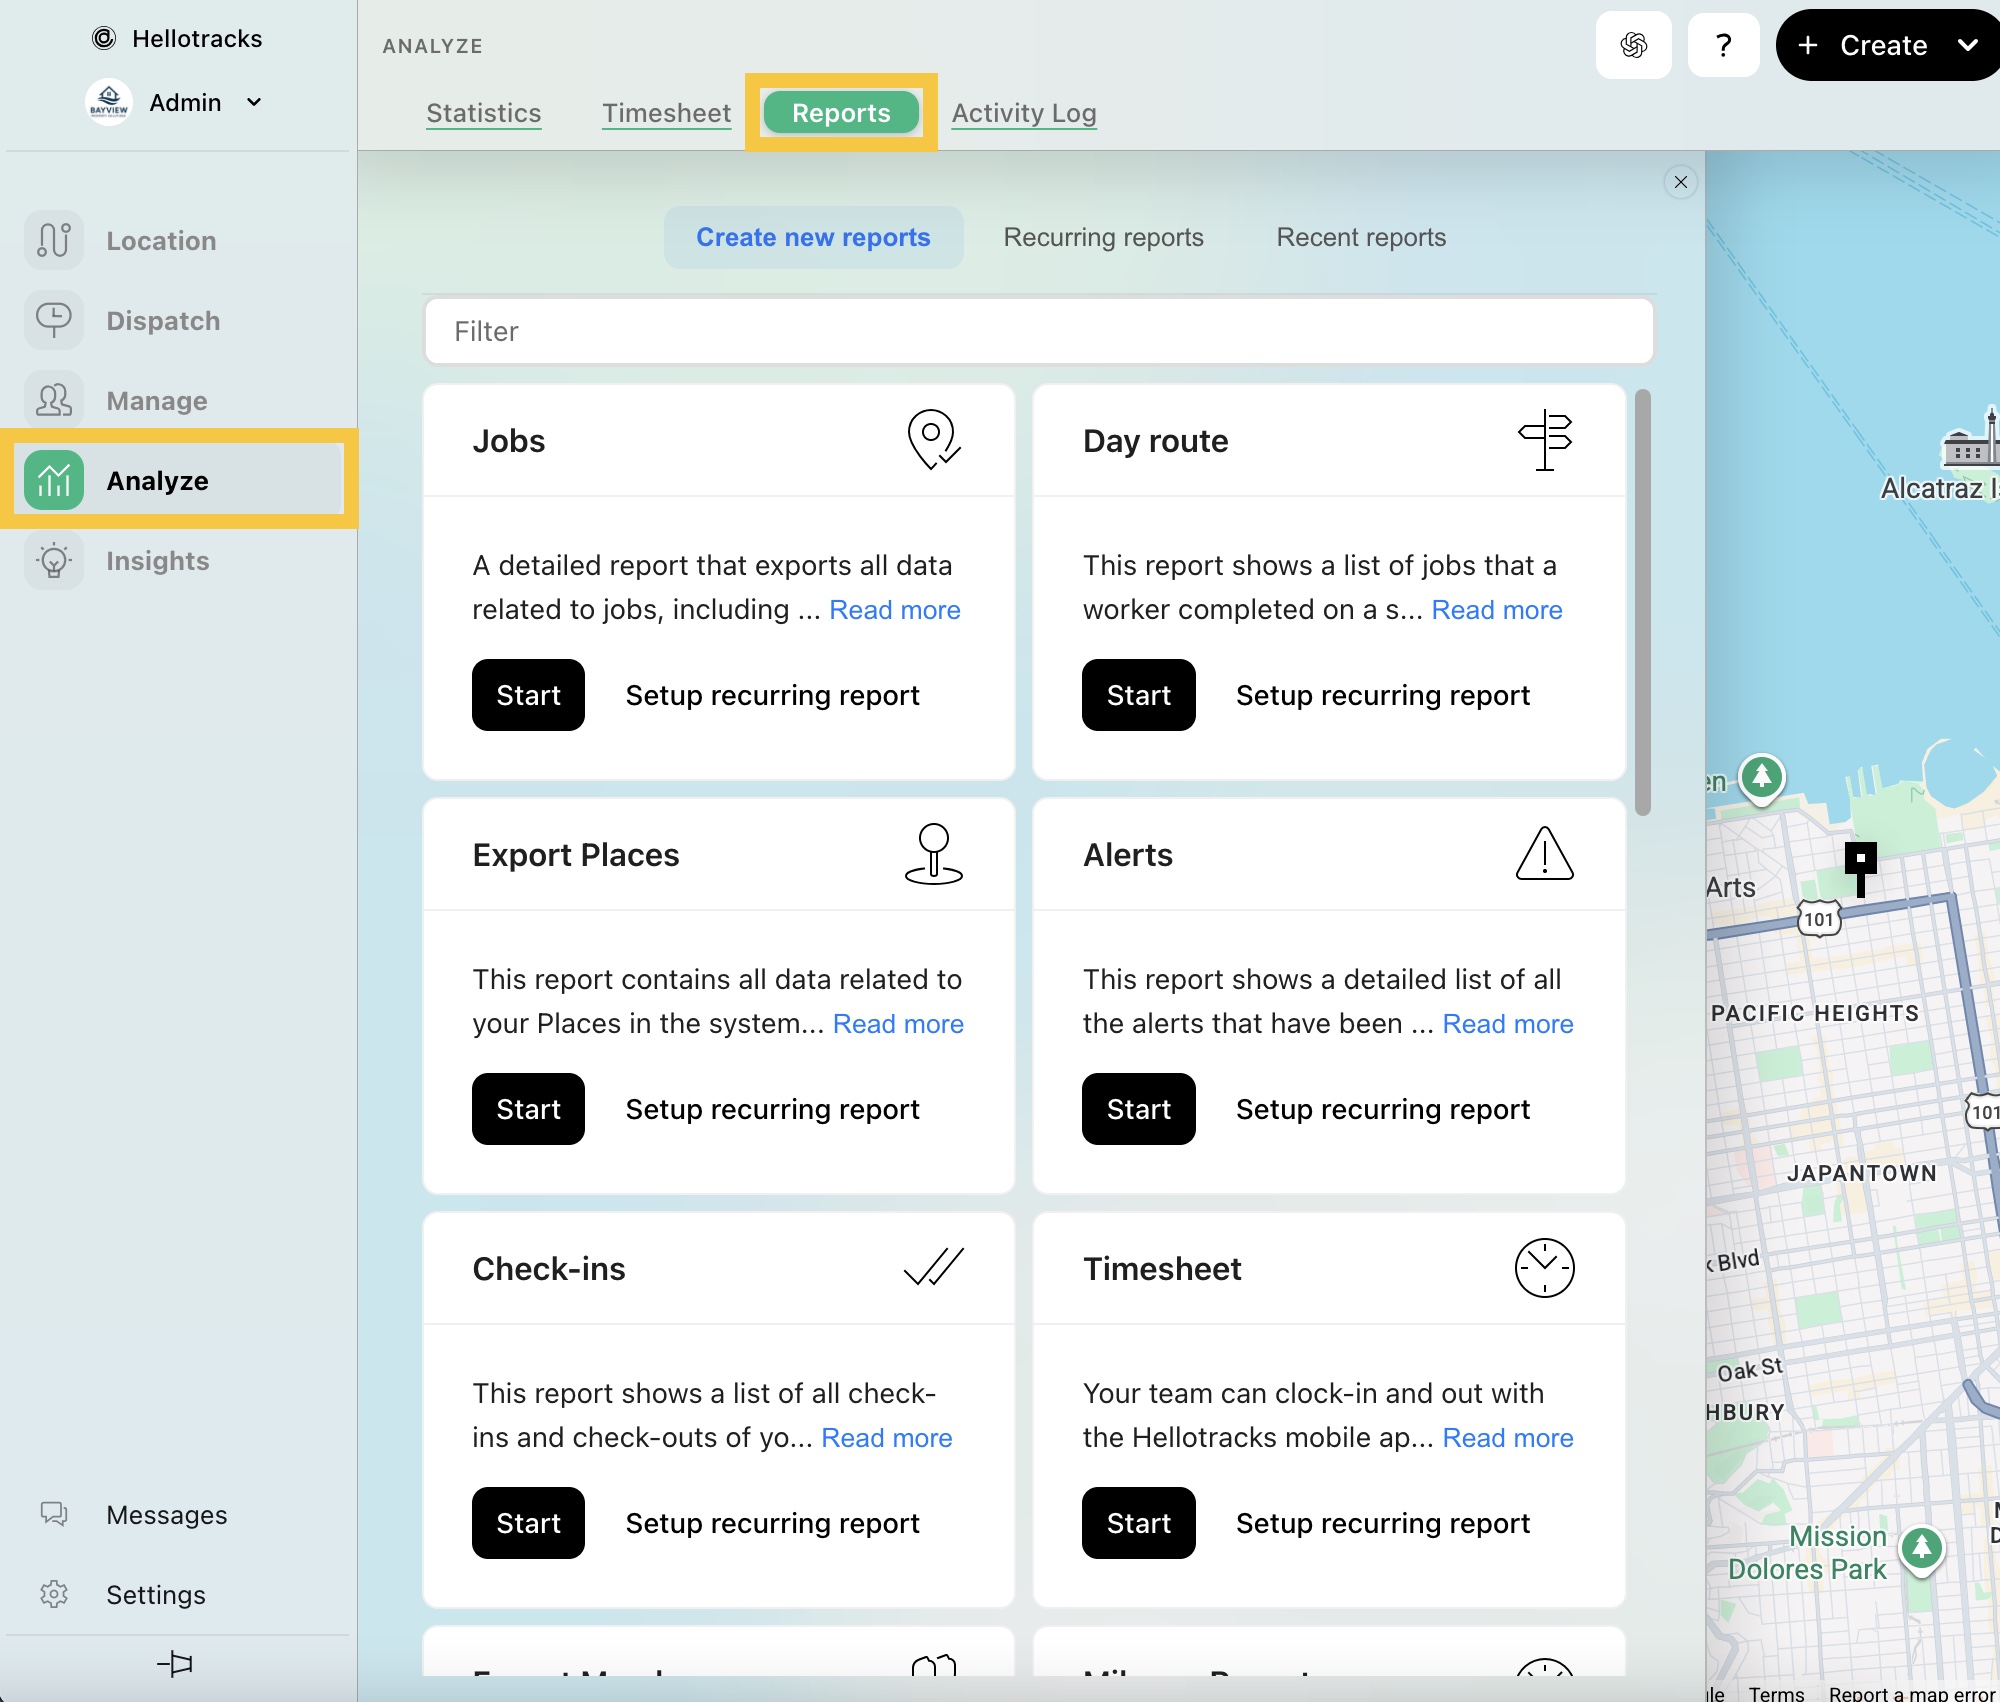Click the AI assistant icon button

(x=1633, y=45)
